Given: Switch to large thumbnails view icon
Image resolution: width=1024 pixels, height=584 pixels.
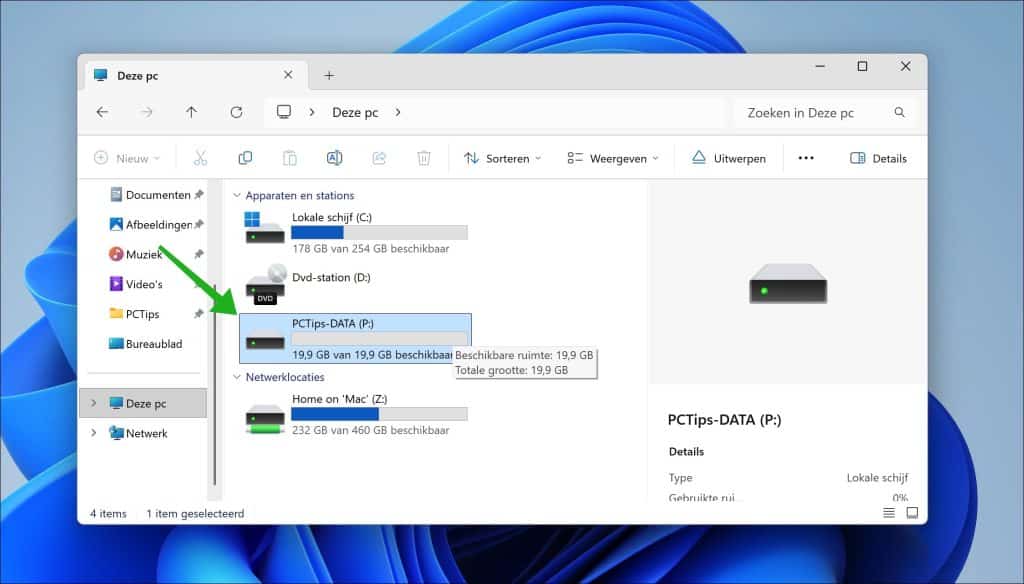Looking at the screenshot, I should [x=912, y=513].
